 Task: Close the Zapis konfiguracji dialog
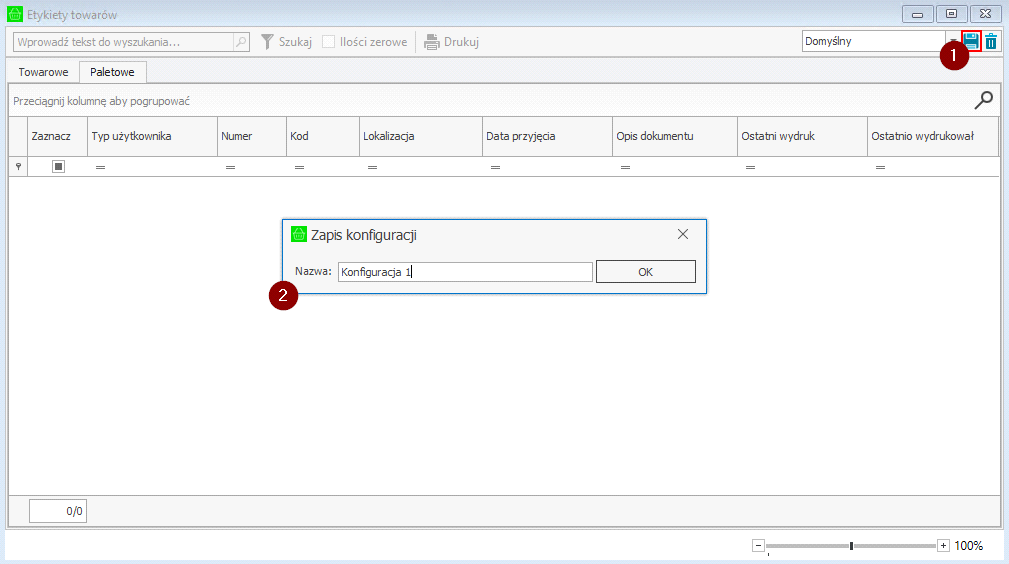coord(683,234)
